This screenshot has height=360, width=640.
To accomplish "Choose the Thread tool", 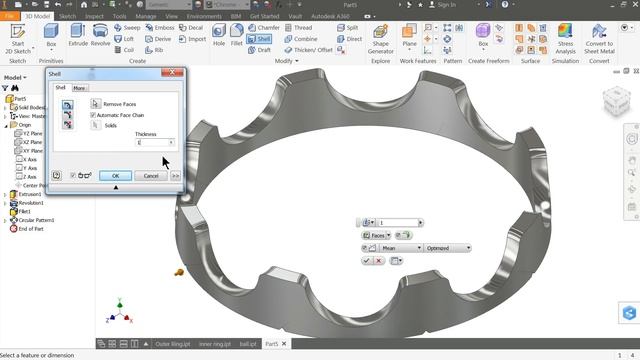I will [298, 28].
